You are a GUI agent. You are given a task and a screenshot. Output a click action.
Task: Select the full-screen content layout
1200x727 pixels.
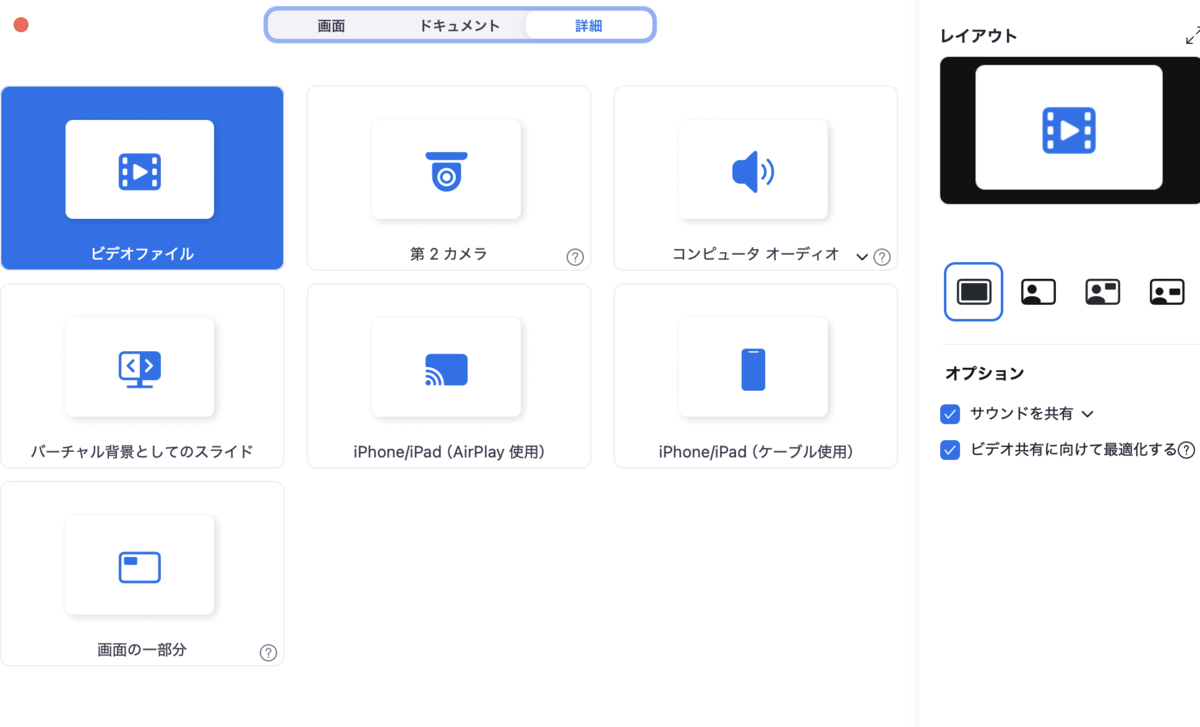pos(973,291)
